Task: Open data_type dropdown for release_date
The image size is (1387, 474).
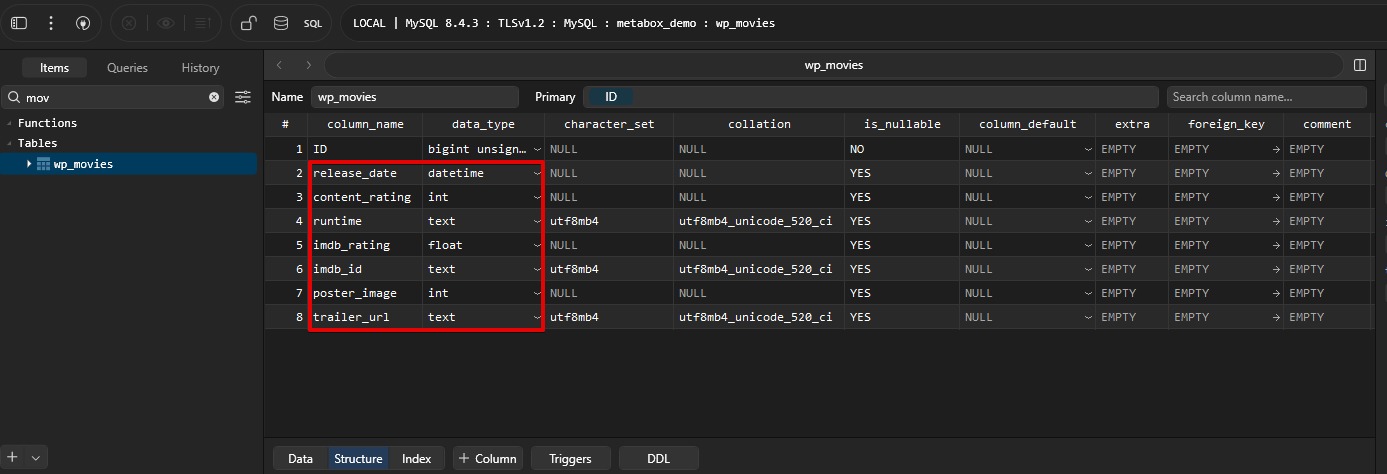Action: click(537, 173)
